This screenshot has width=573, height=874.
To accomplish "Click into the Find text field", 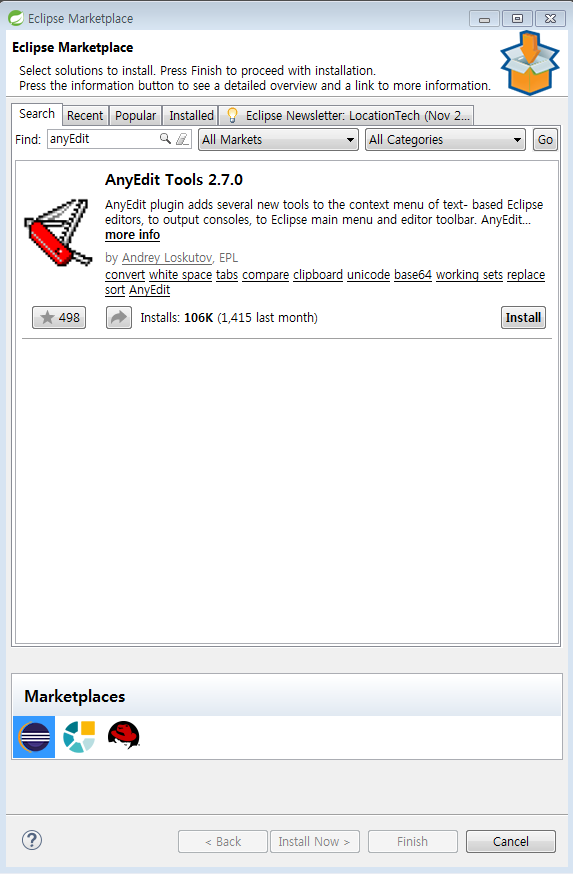I will coord(103,139).
